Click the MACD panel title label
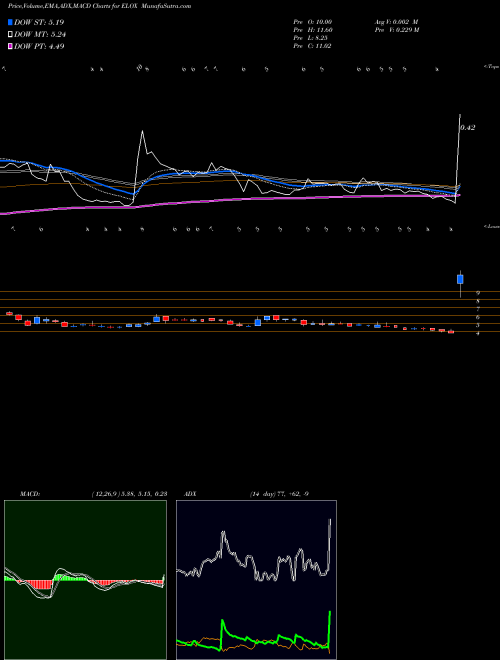This screenshot has width=500, height=660. (30, 494)
